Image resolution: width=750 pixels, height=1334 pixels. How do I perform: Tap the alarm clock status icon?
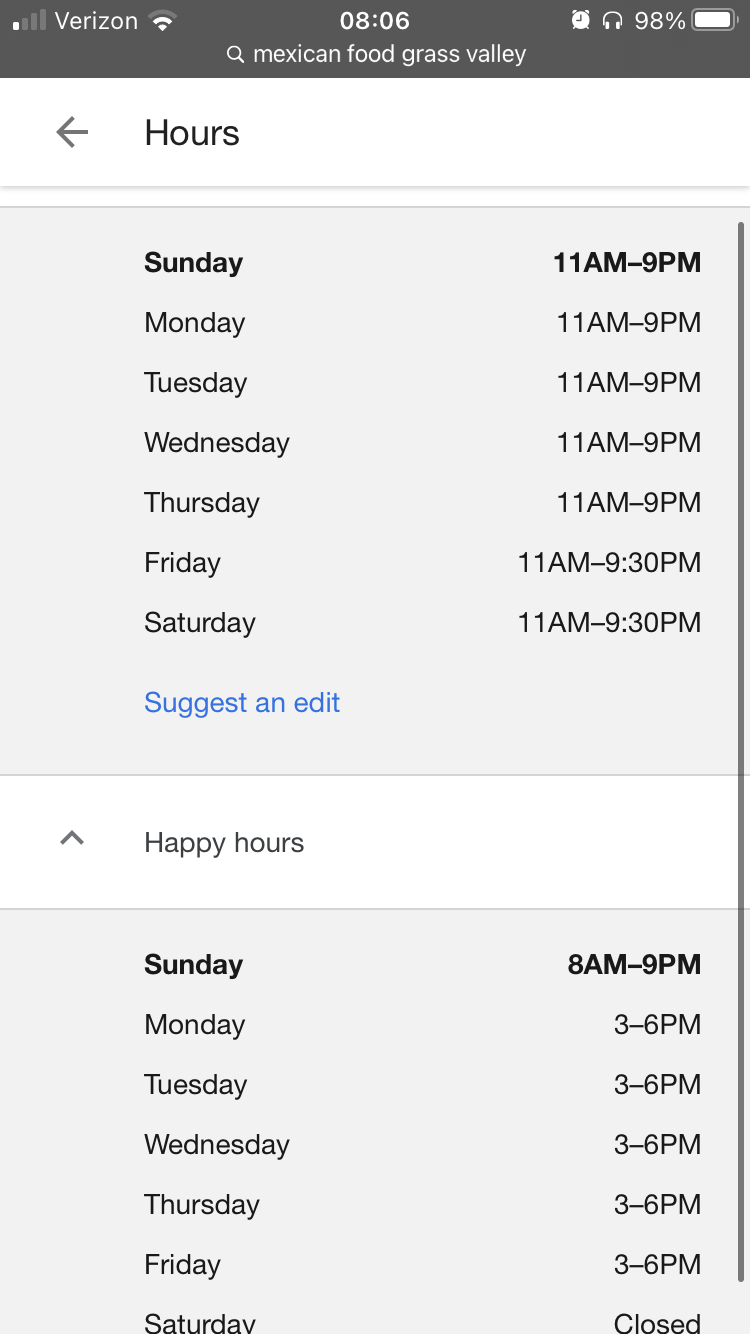pyautogui.click(x=580, y=20)
